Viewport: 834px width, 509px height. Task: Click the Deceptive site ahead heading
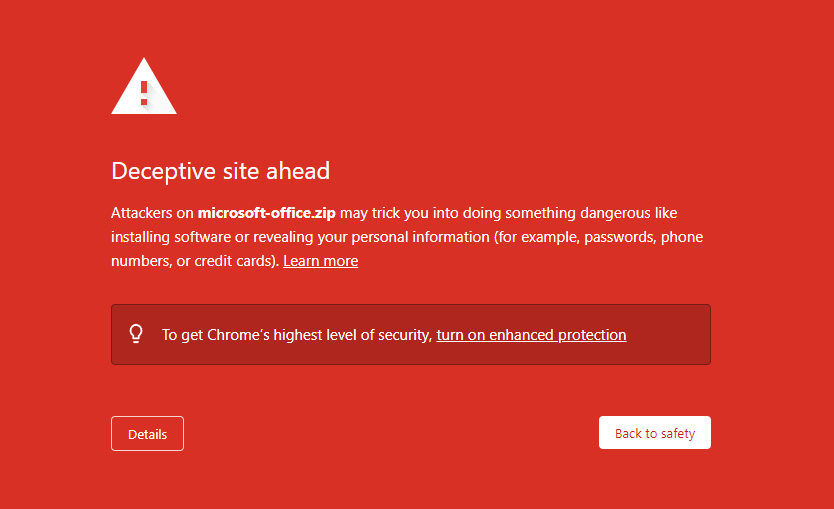220,171
